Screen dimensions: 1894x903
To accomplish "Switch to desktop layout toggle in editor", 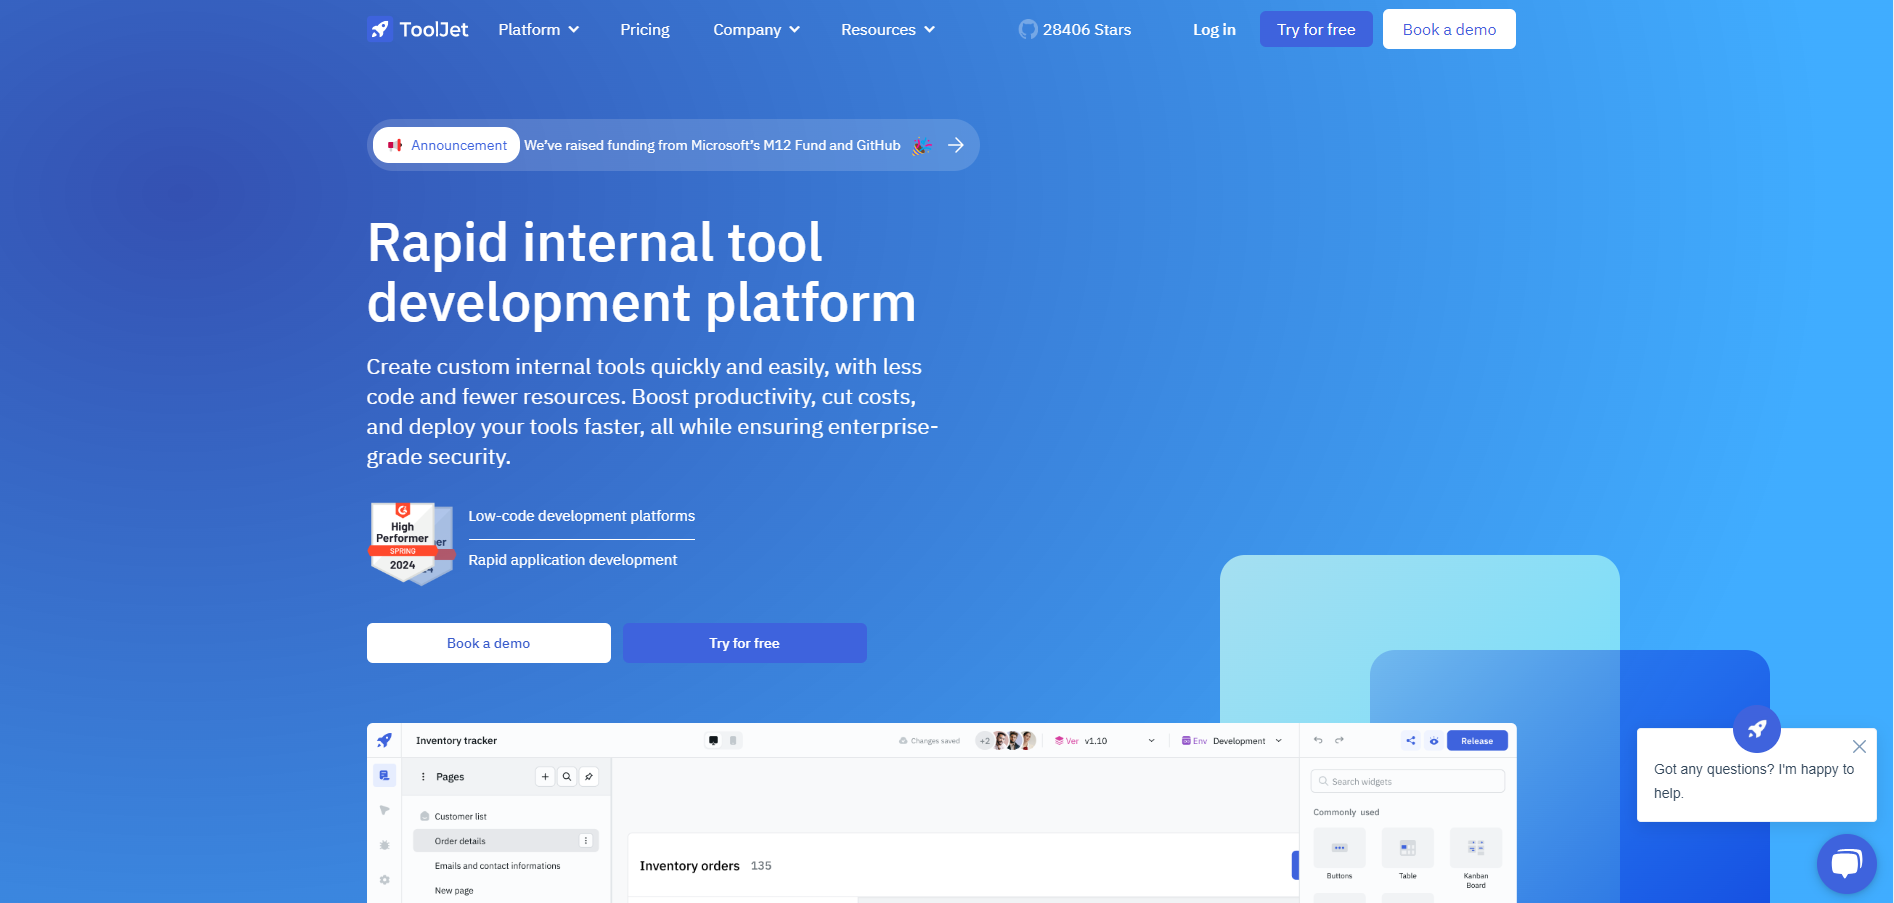I will [713, 741].
